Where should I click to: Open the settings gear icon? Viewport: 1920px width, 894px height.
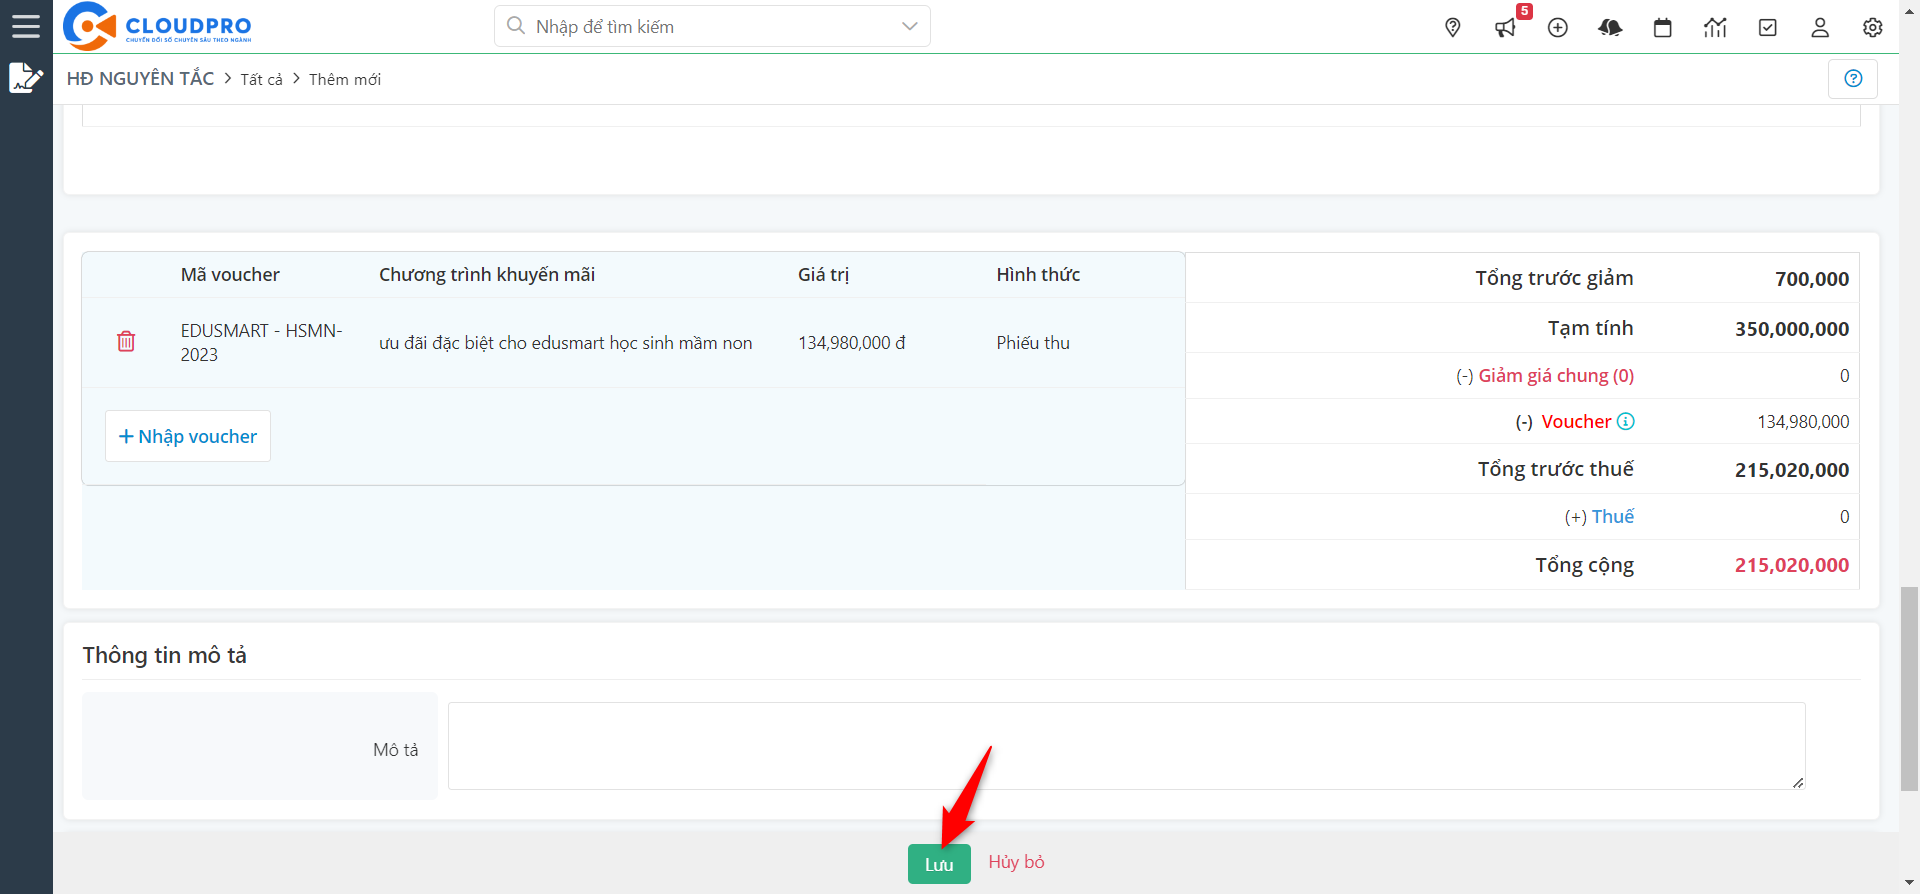click(x=1873, y=28)
